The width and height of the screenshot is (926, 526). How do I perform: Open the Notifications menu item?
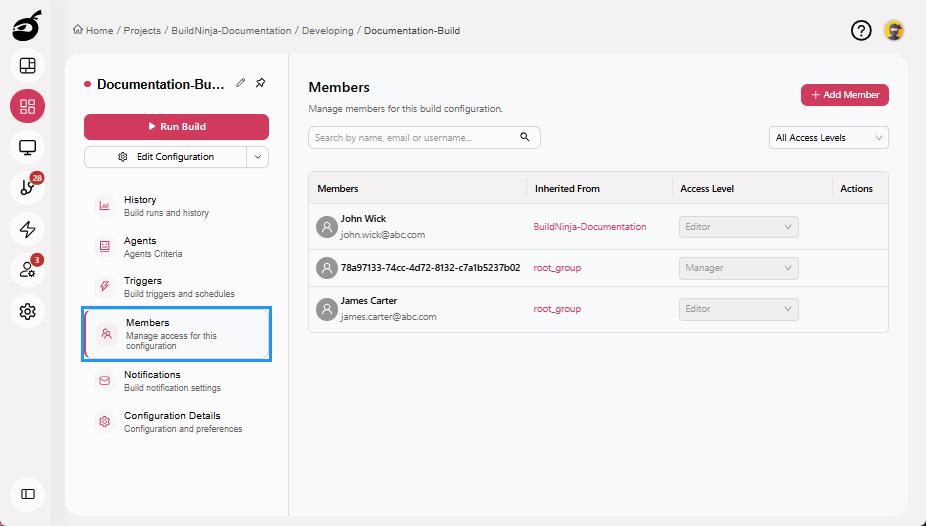[176, 381]
